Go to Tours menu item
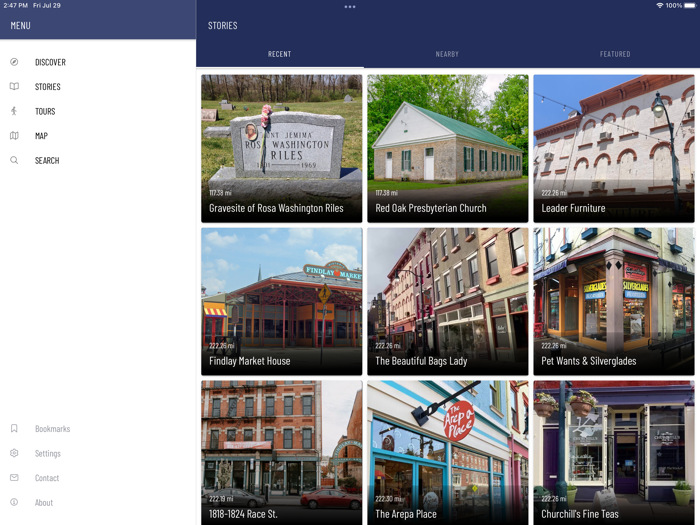Screen dimensions: 700x525 tap(45, 111)
